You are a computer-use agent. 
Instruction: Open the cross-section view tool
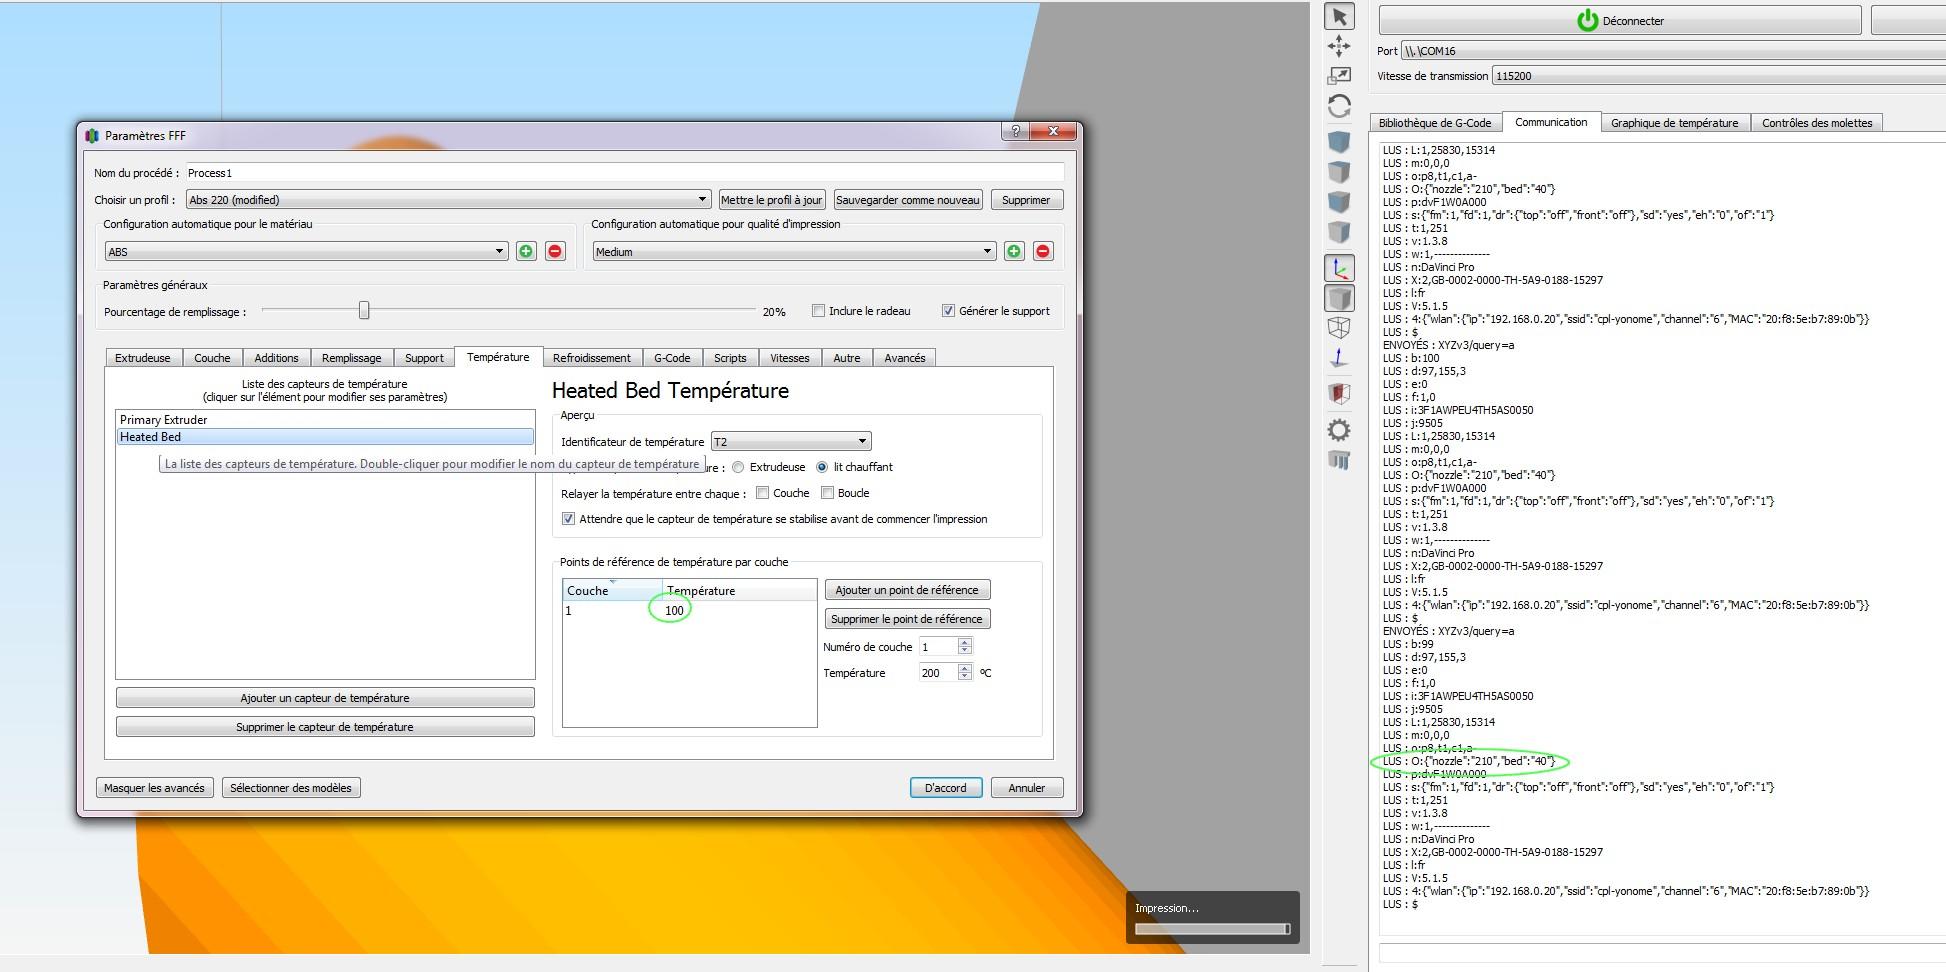point(1339,393)
